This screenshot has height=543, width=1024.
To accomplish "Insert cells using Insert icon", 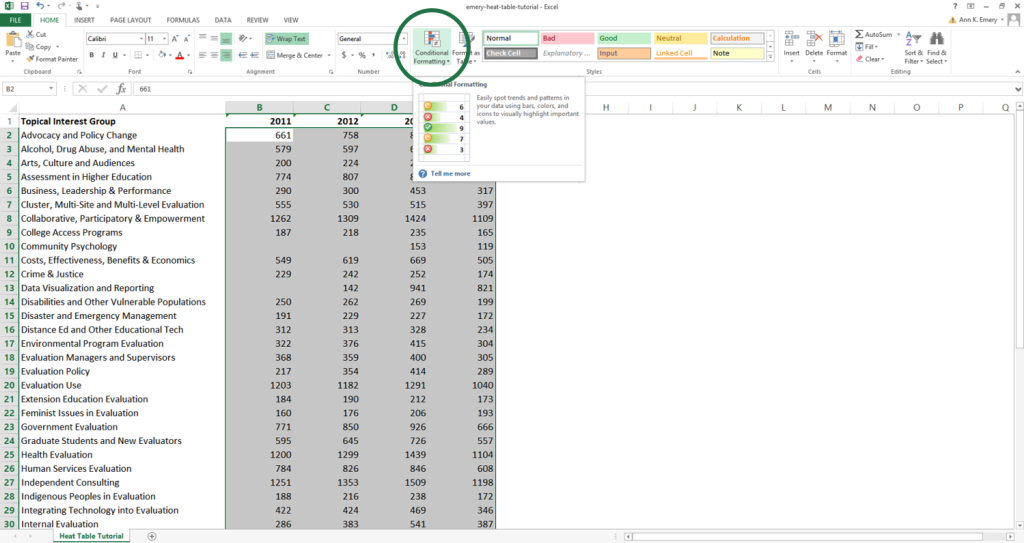I will click(792, 41).
